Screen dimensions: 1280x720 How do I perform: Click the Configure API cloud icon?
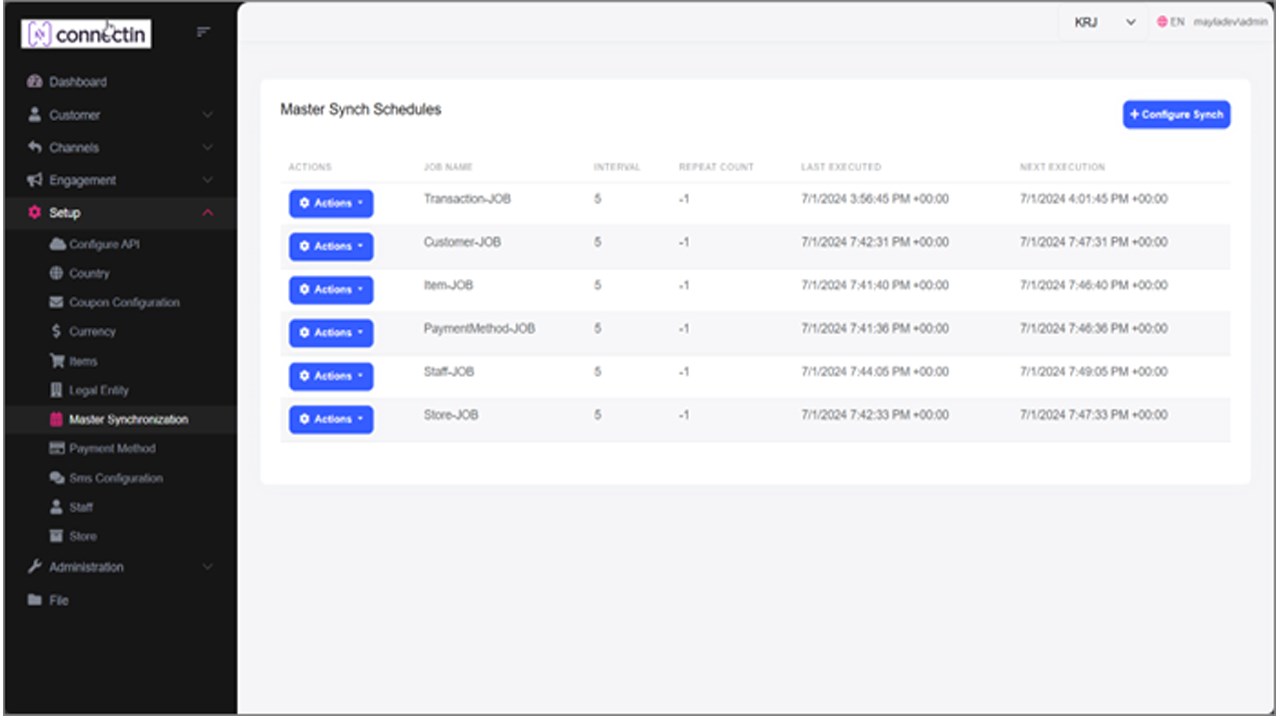pos(56,244)
